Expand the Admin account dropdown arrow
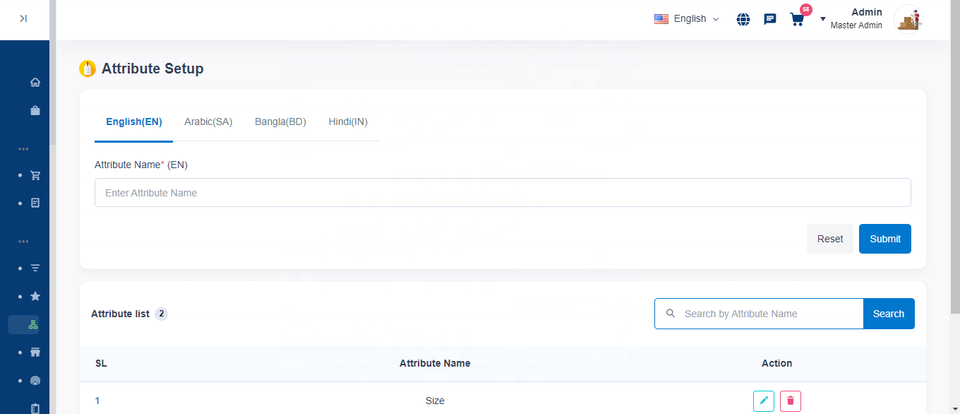960x414 pixels. (823, 19)
